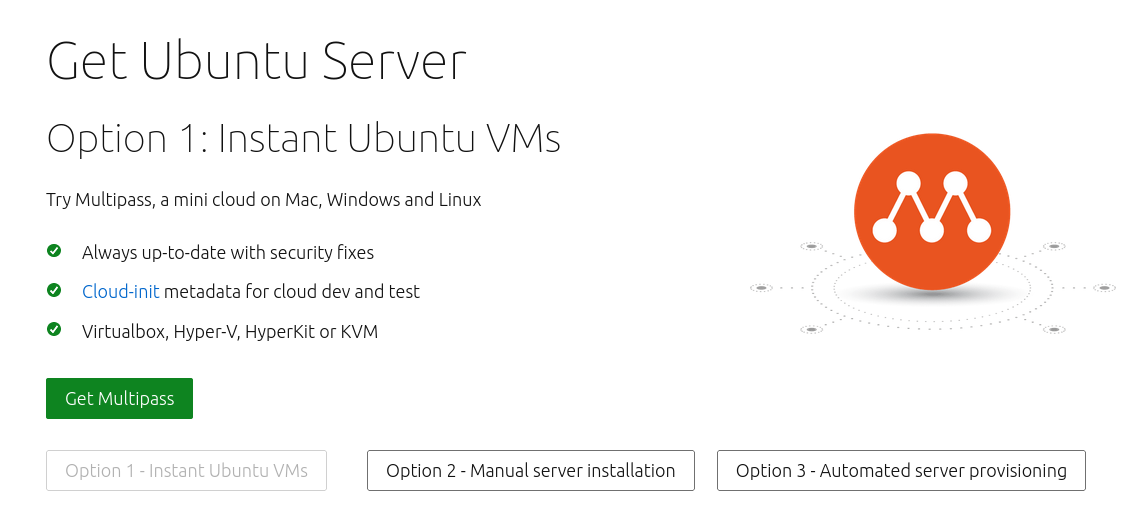The height and width of the screenshot is (512, 1142).
Task: Click the green checkmark next to Cloud-init
Action: 54,291
